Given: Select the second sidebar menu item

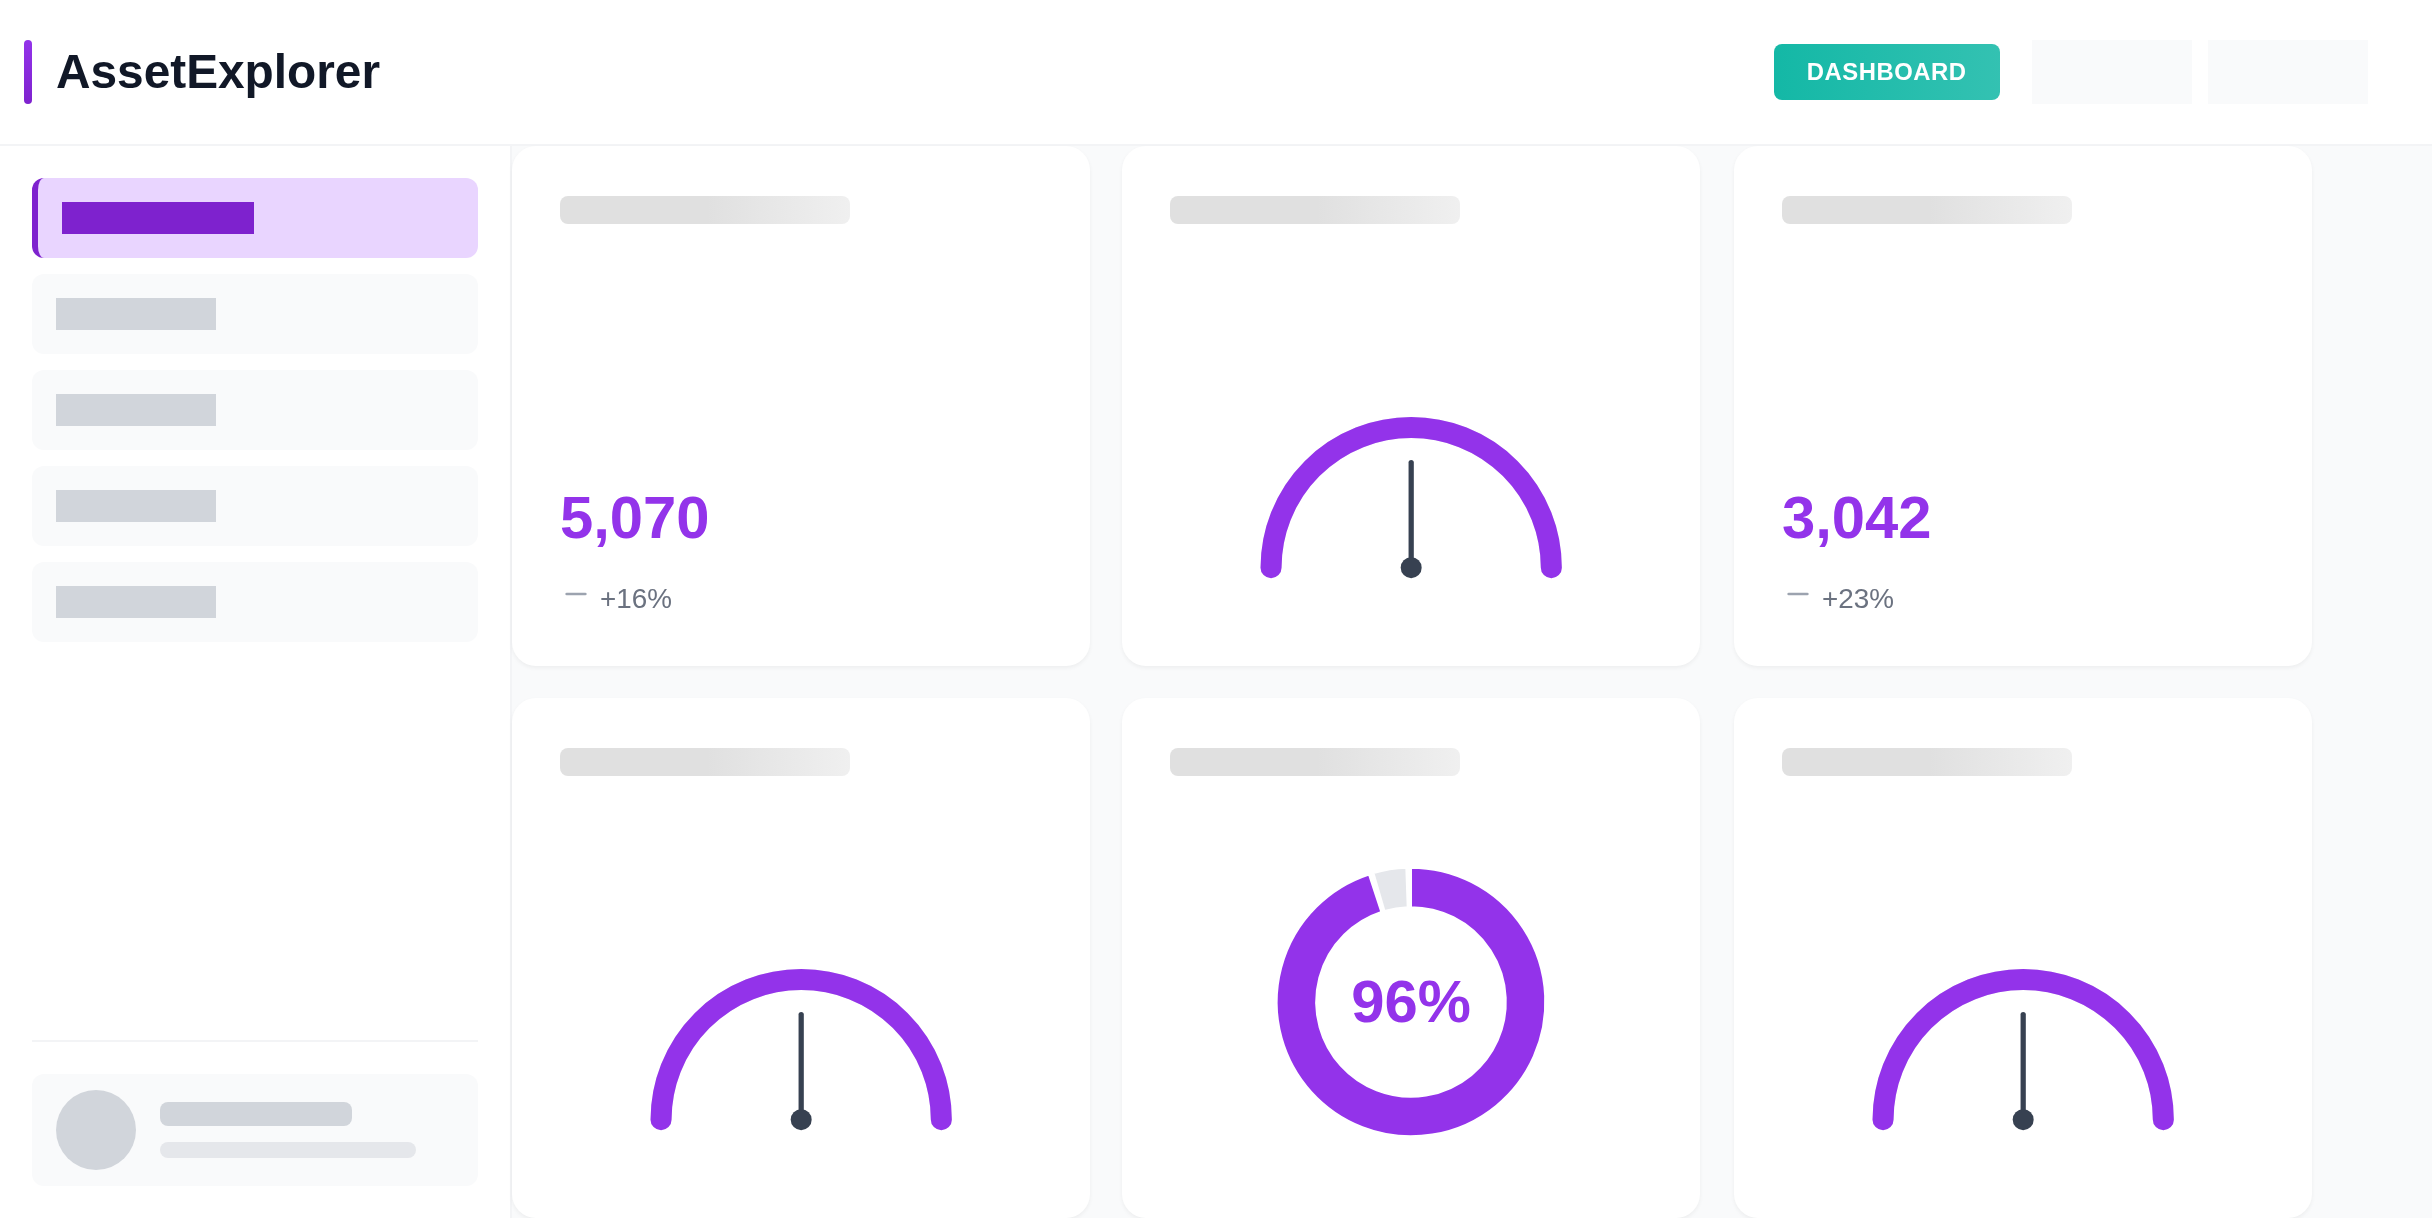Looking at the screenshot, I should 255,314.
